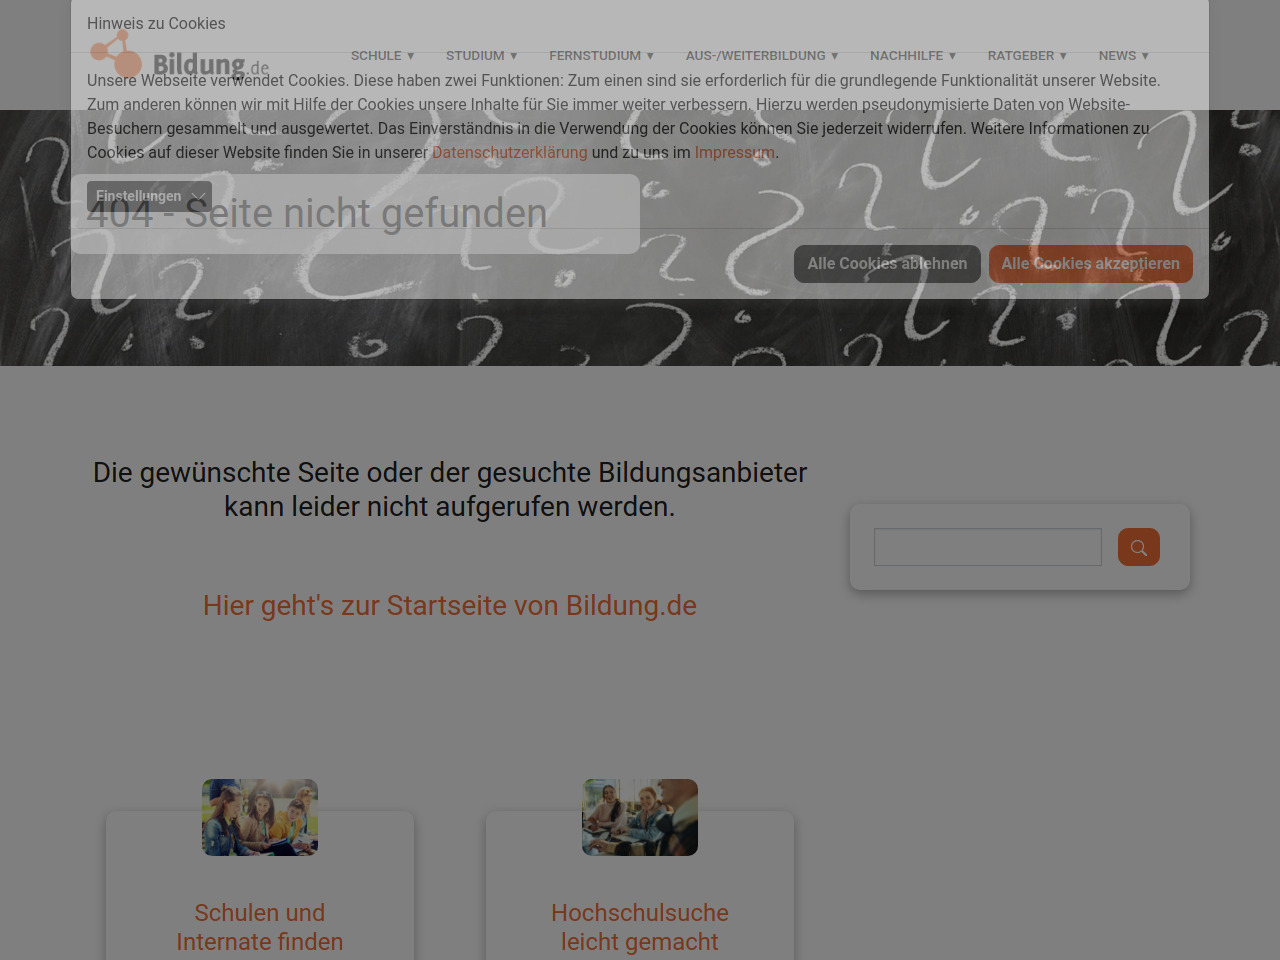Click the students thumbnail above Schulen
The image size is (1280, 960).
tap(260, 817)
